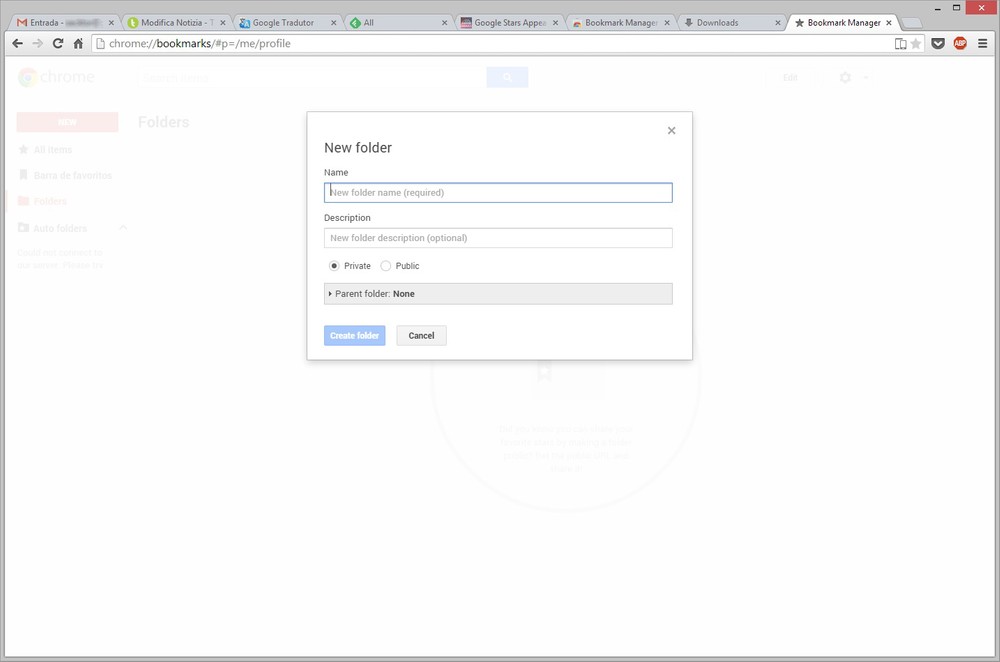The image size is (1000, 662).
Task: Switch to the Google Tradutor tab
Action: point(285,22)
